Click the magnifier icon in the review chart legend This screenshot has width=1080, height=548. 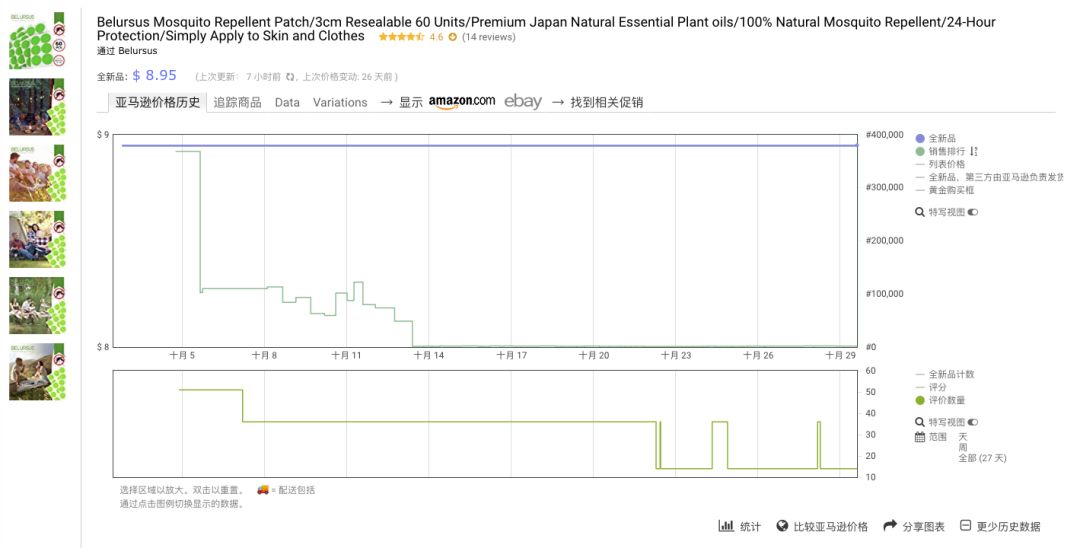click(x=920, y=422)
